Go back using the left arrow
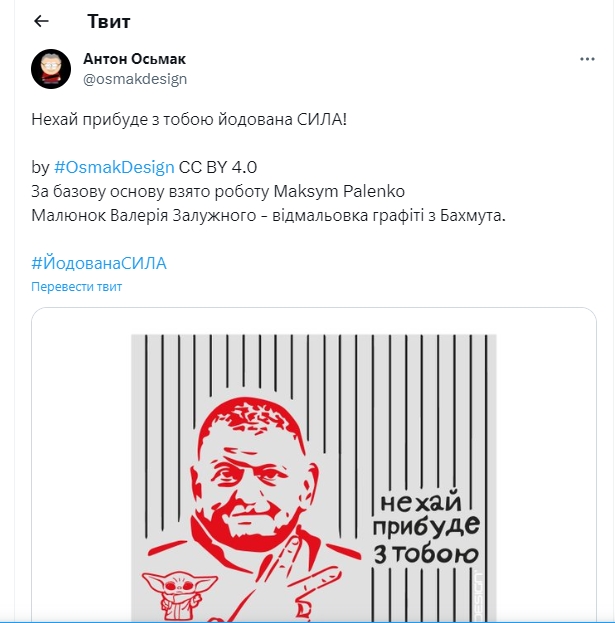Viewport: 615px width, 623px height. (41, 21)
